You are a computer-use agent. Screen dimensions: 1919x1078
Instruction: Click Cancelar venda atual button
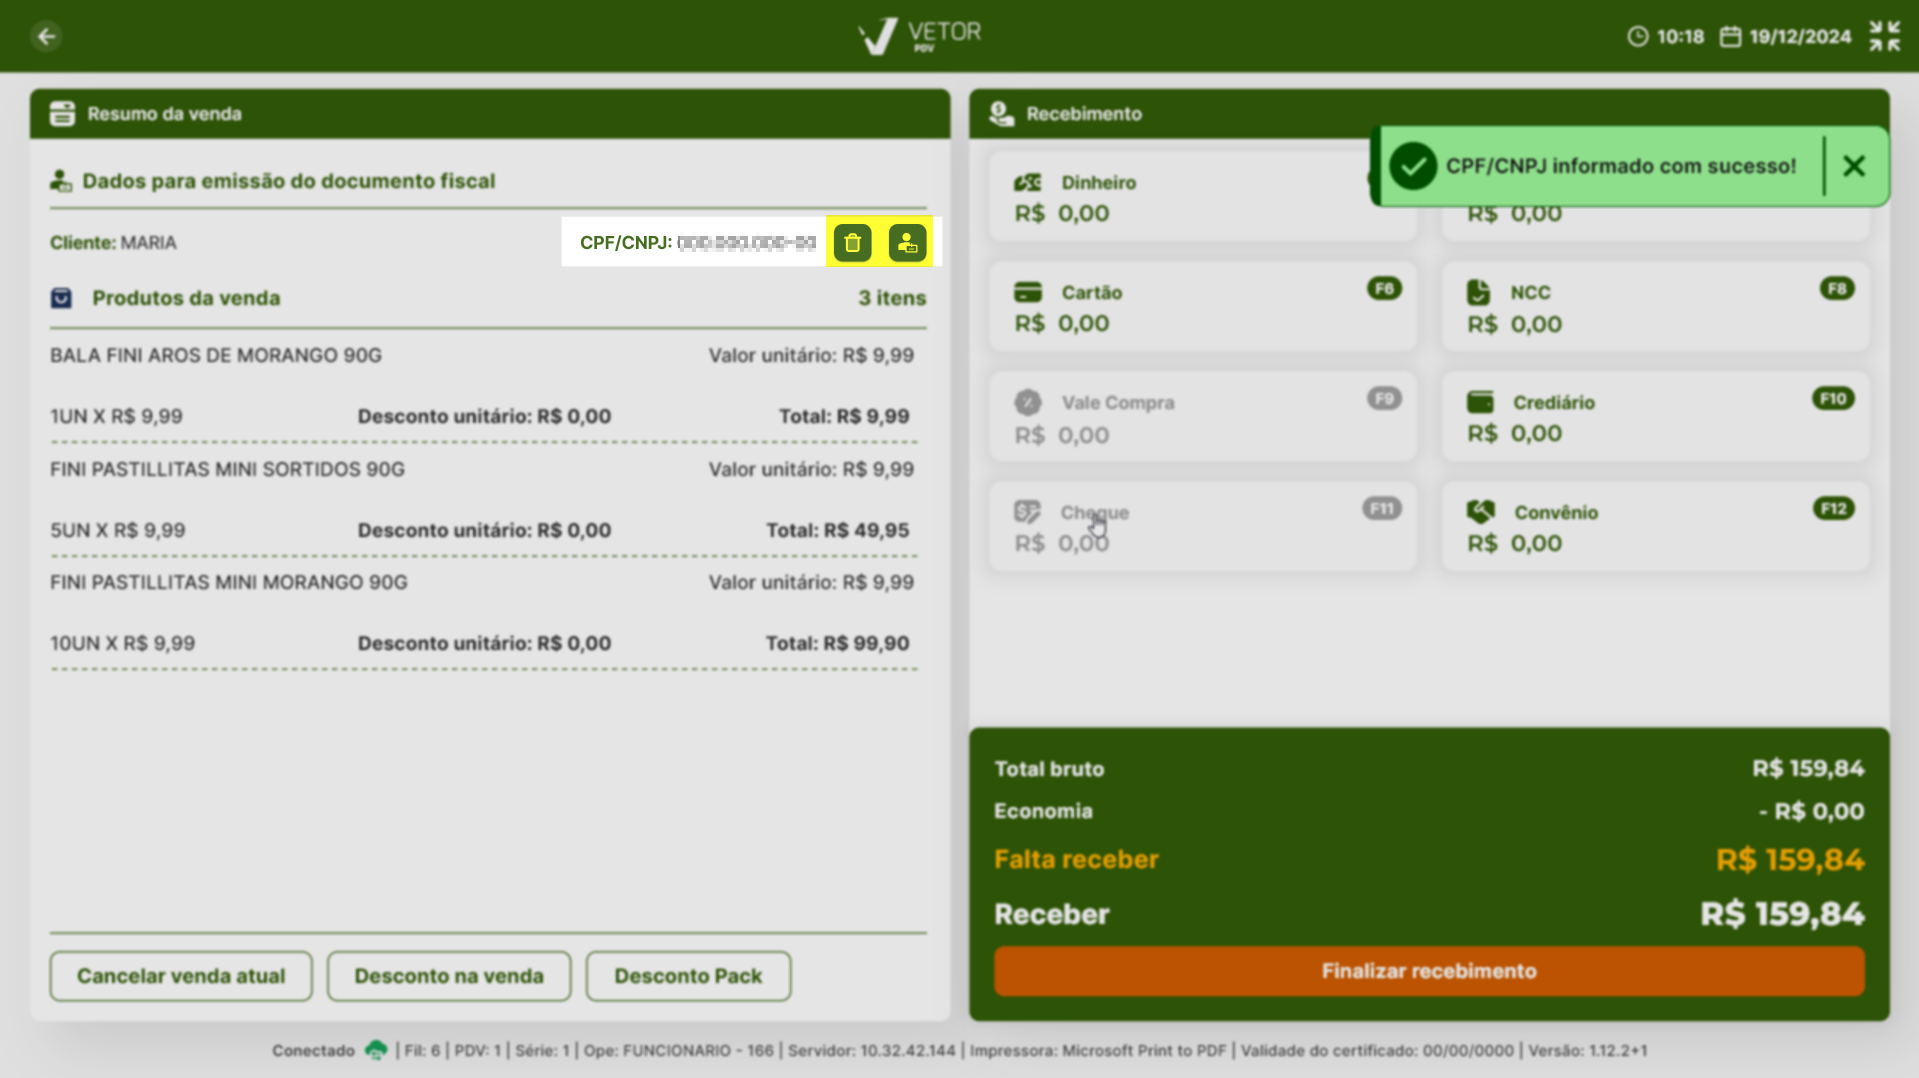pyautogui.click(x=181, y=976)
